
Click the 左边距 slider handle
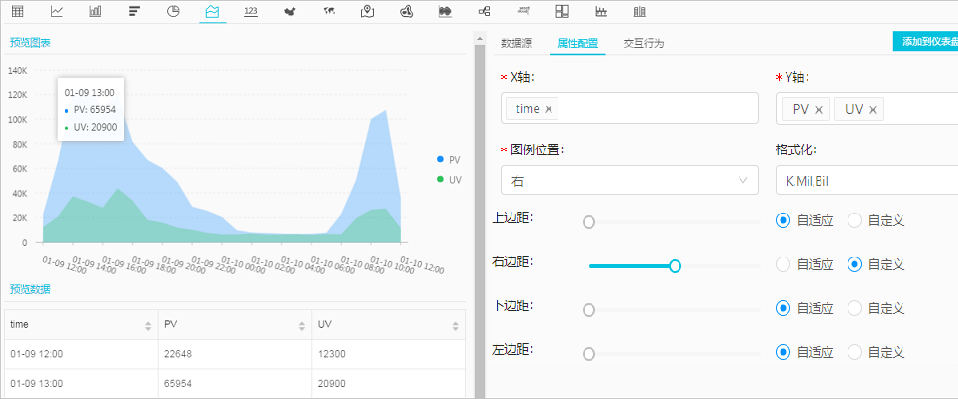coord(588,354)
